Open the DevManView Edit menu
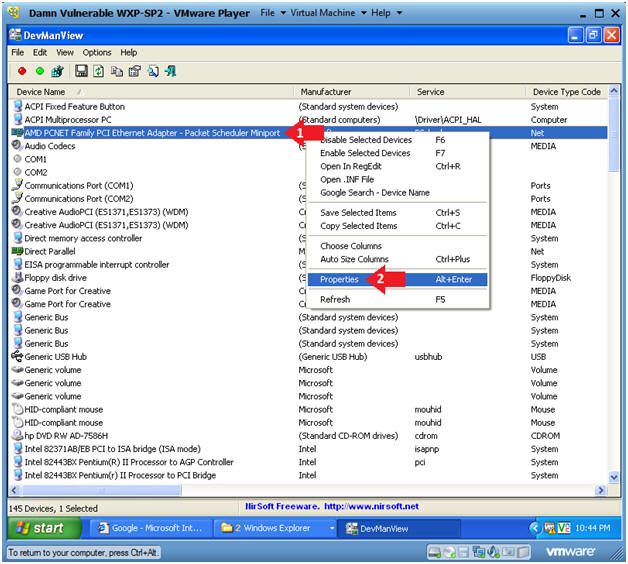 [40, 52]
